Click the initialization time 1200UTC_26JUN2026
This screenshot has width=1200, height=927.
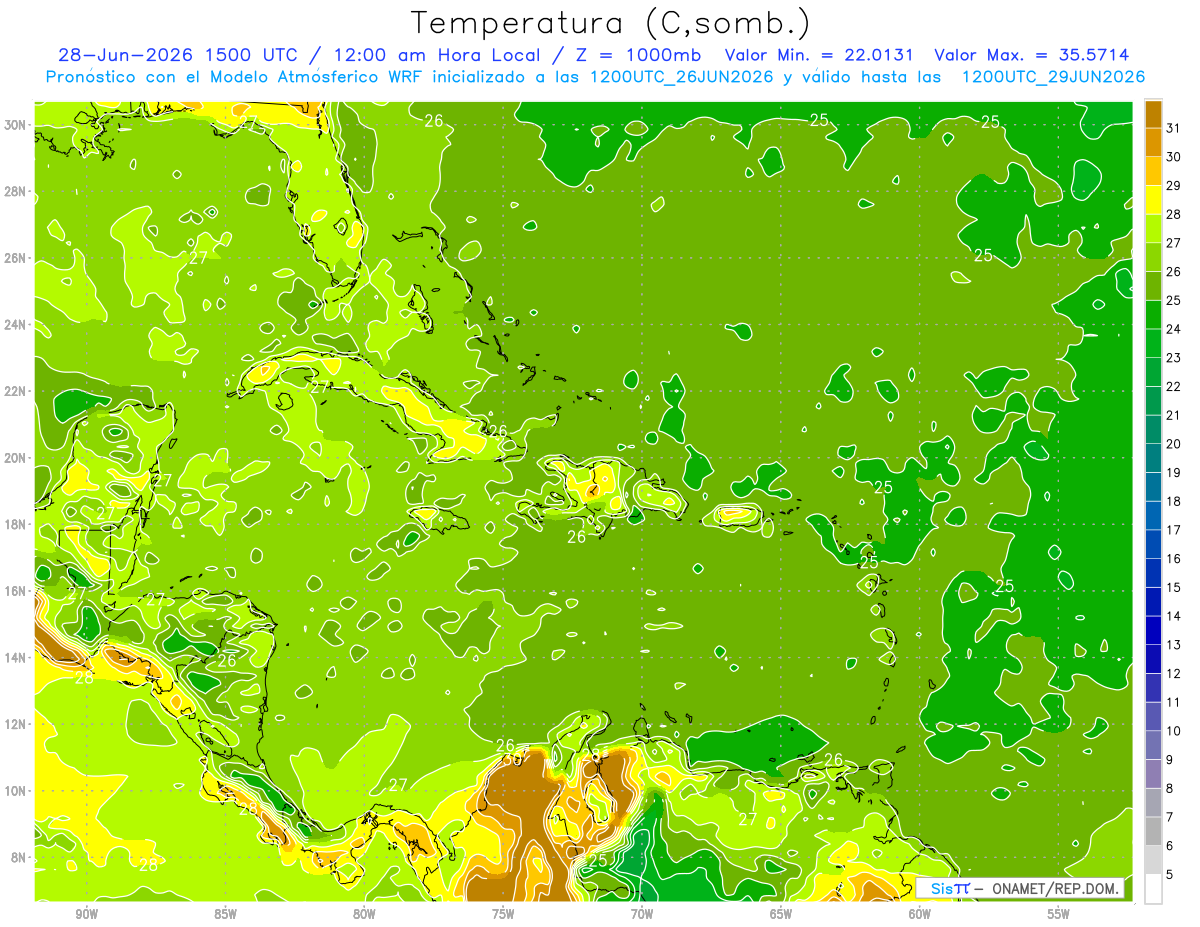coord(682,77)
